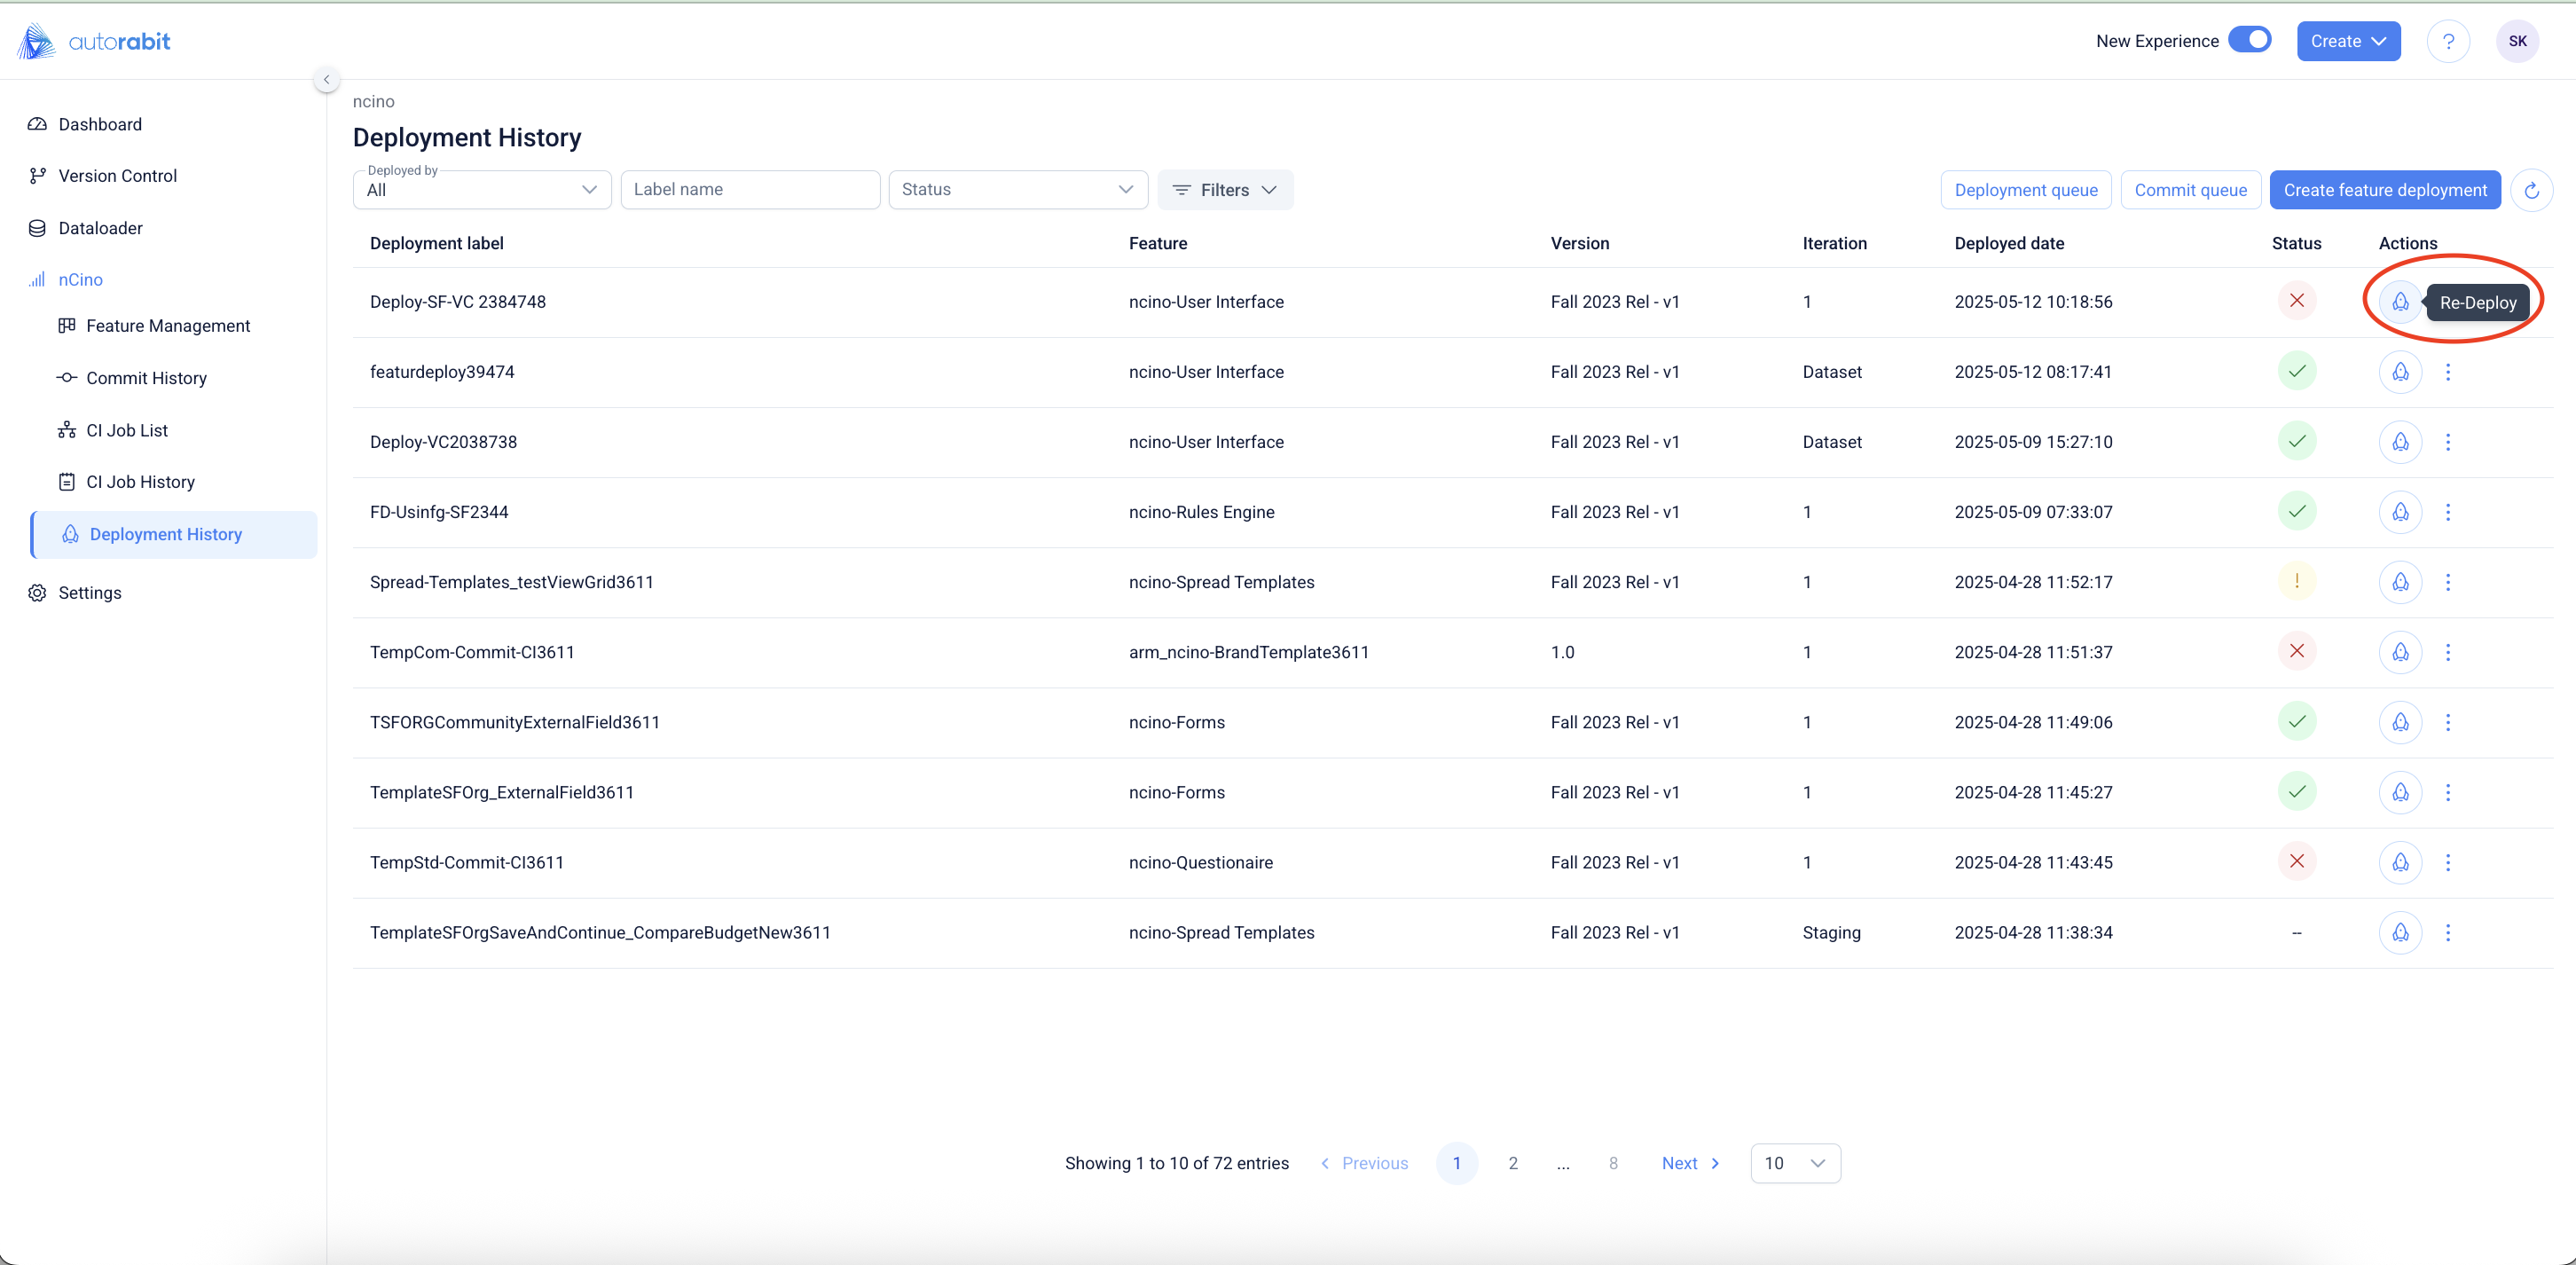Open three-dot menu for FD-Usinfg-SF2344 row
The image size is (2576, 1265).
coord(2447,512)
